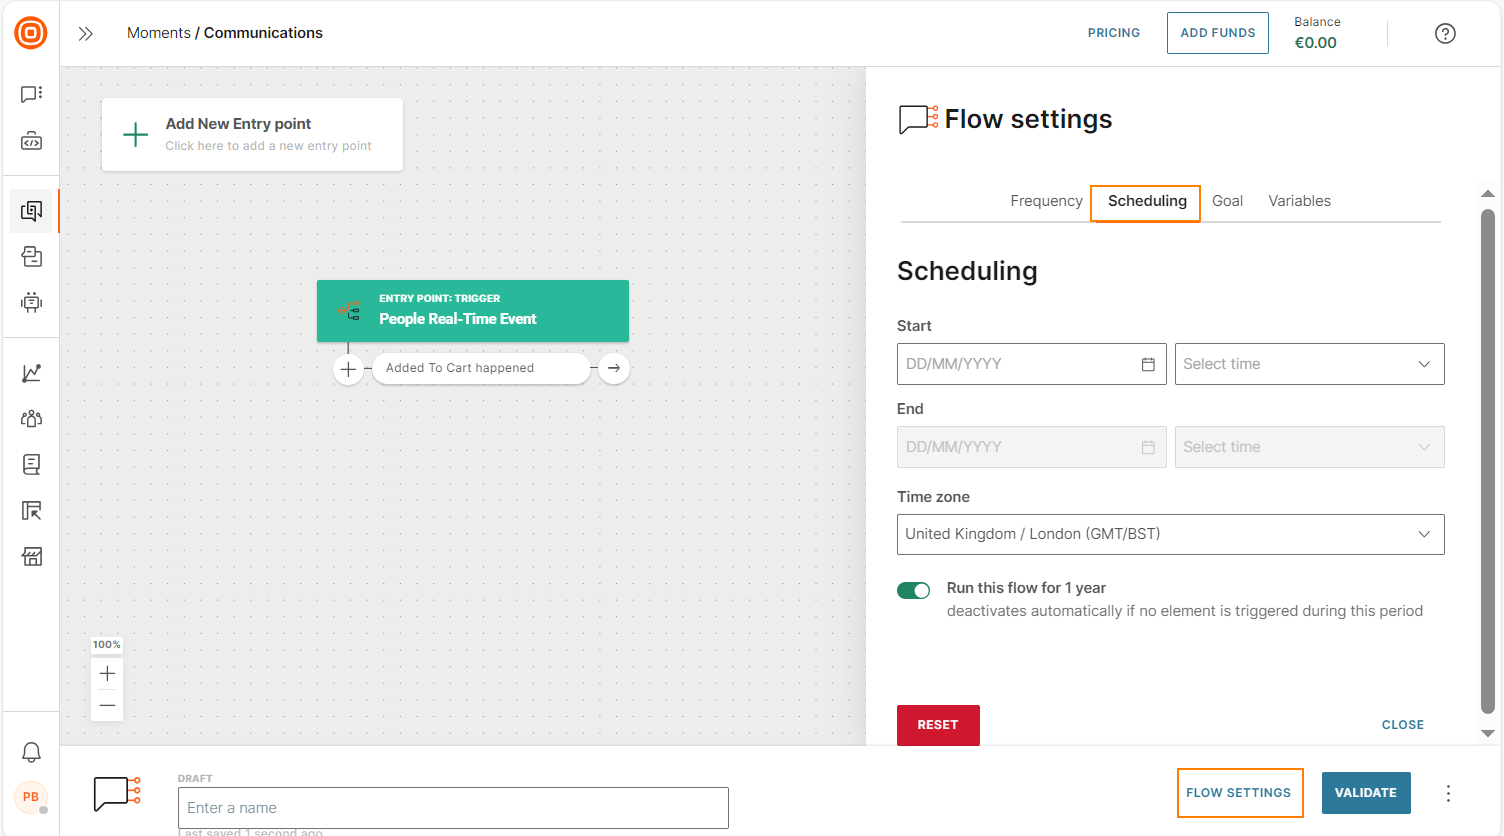
Task: Click the Infobip home logo
Action: tap(31, 33)
